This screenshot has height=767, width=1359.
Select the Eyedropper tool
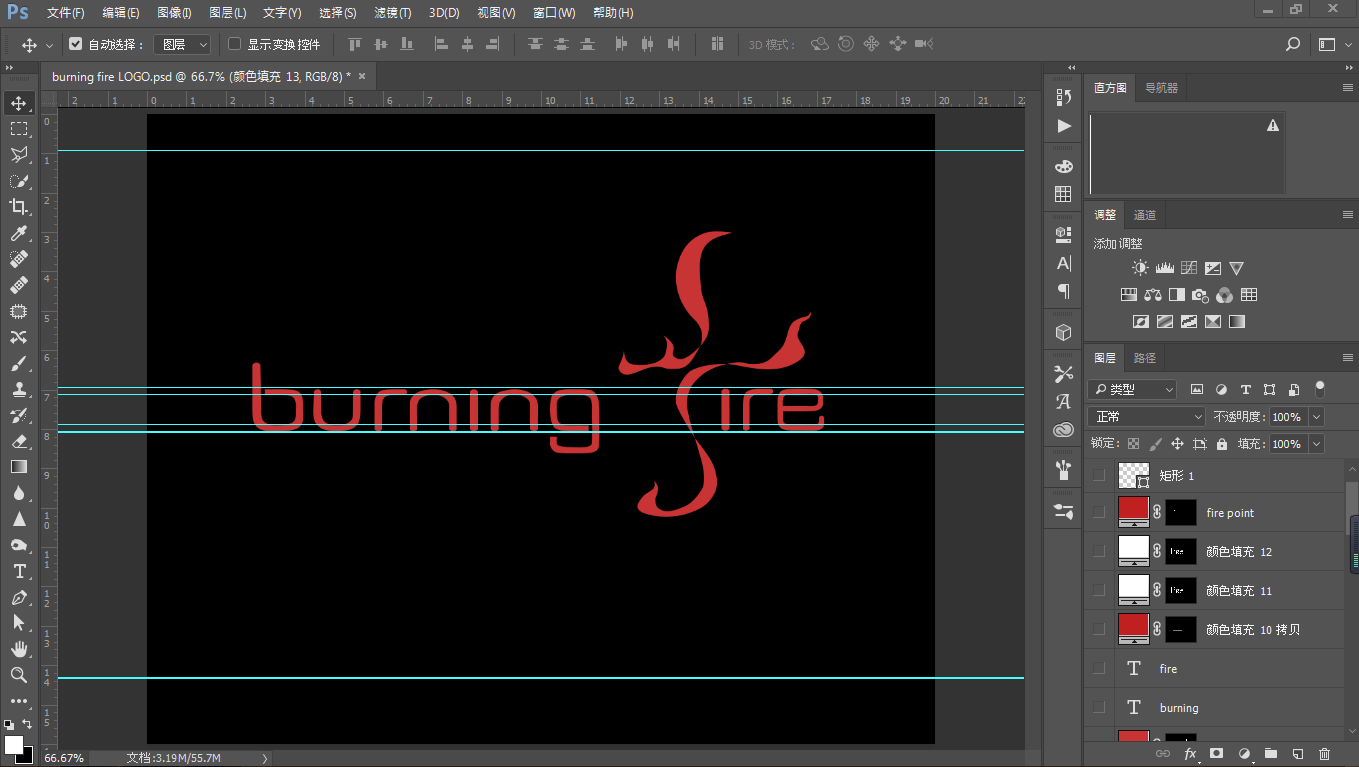pos(18,233)
